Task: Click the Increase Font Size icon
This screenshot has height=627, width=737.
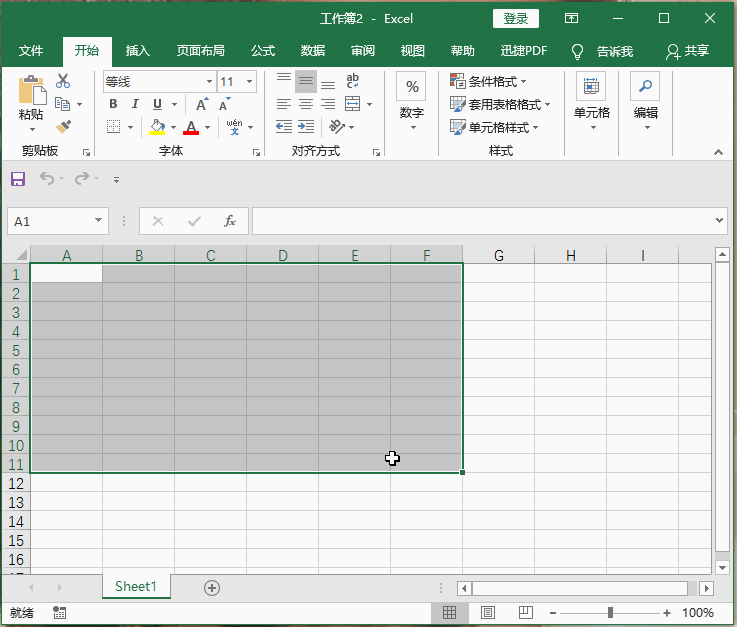Action: click(201, 104)
